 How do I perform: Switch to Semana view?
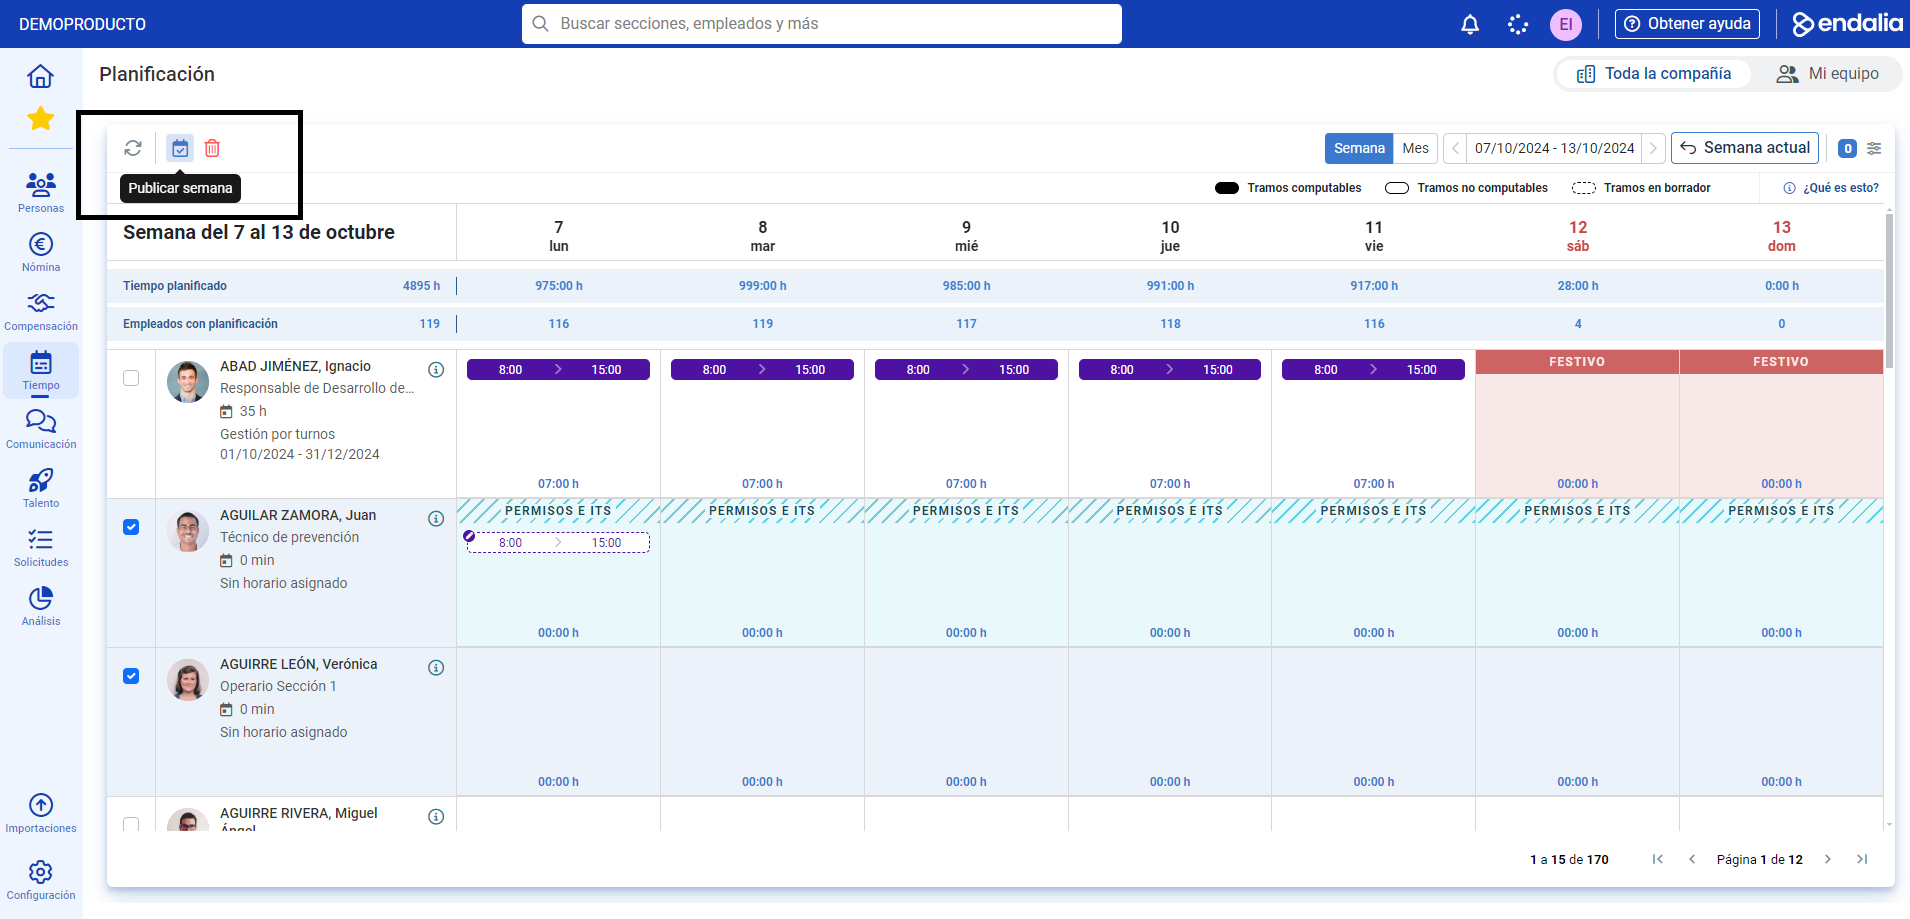[1359, 148]
